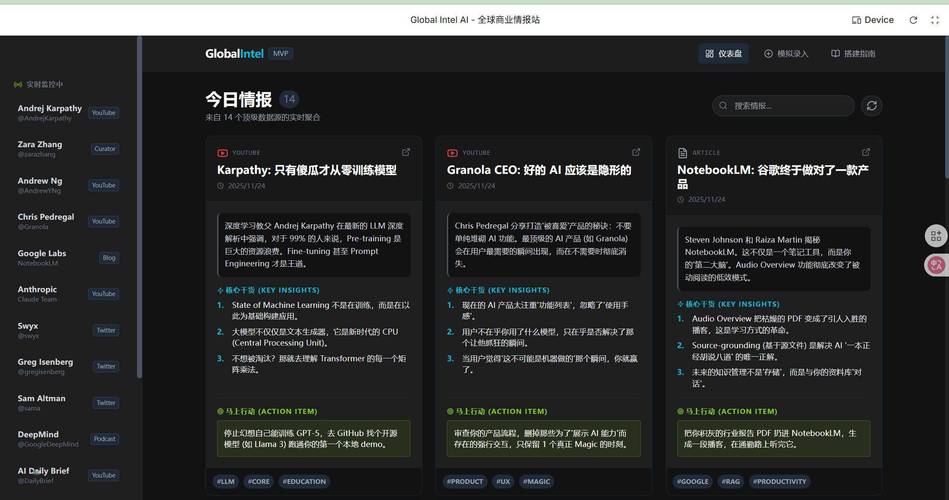Open the 搭建指南 tab
The height and width of the screenshot is (500, 949).
(x=853, y=53)
